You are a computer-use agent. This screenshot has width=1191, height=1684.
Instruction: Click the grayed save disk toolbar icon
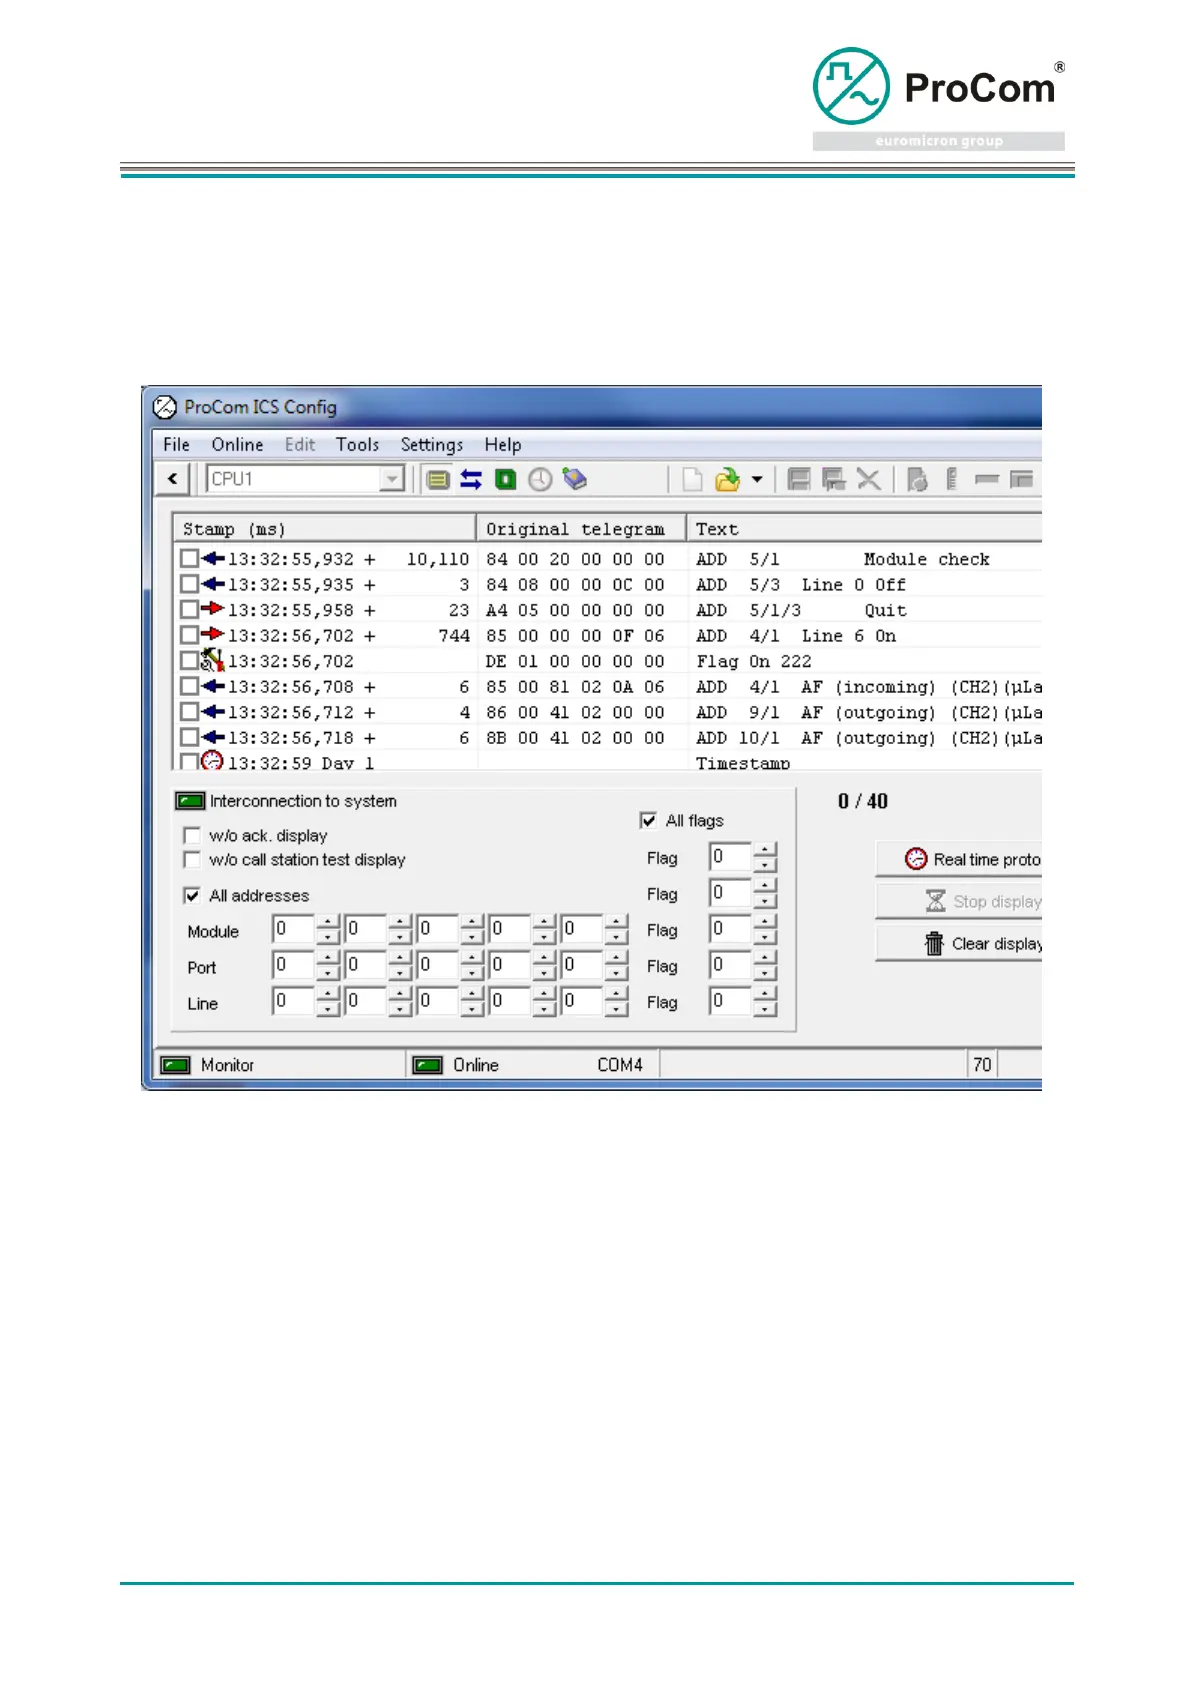[x=798, y=480]
